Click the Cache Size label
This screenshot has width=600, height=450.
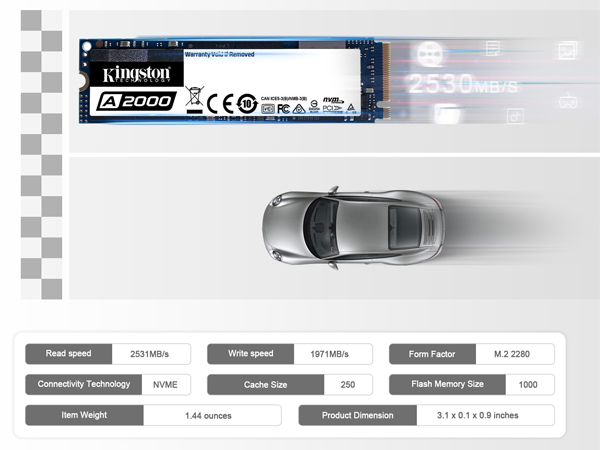pyautogui.click(x=266, y=385)
